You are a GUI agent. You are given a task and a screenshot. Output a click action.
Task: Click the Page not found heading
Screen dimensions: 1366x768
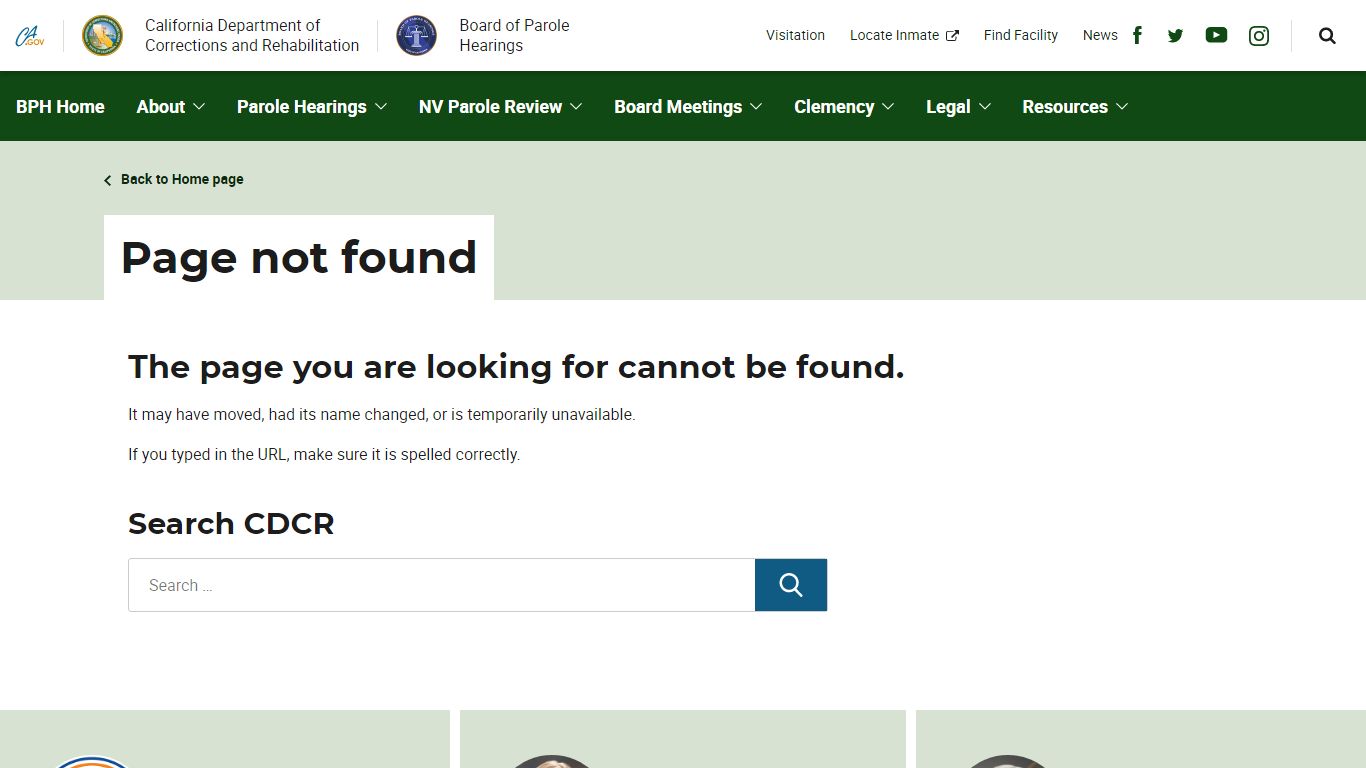[298, 257]
